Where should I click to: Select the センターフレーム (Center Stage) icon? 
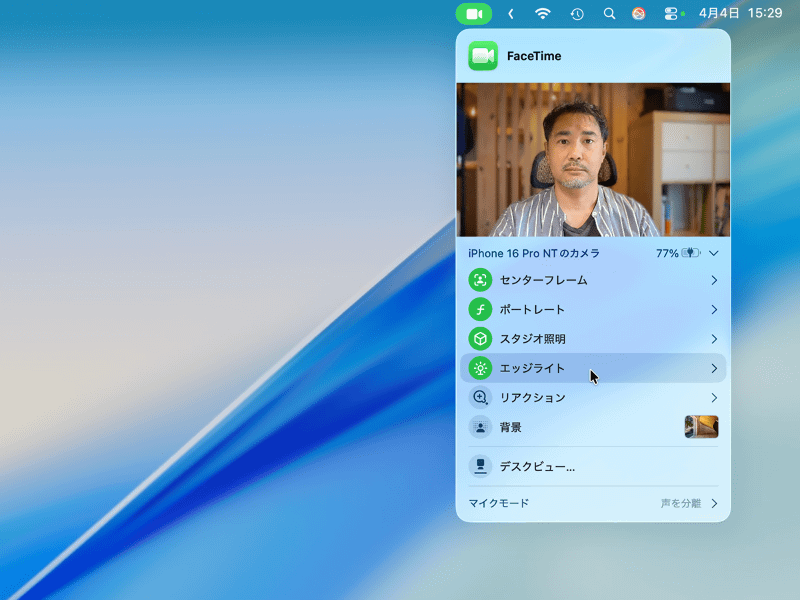[x=480, y=280]
